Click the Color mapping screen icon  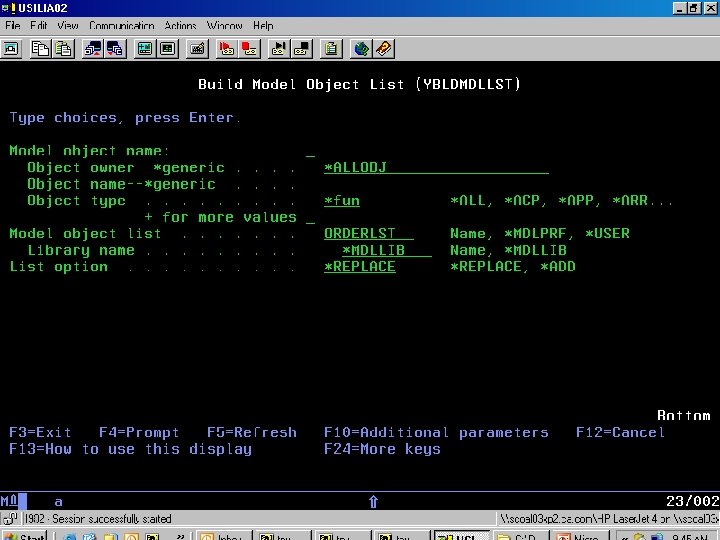(x=168, y=49)
